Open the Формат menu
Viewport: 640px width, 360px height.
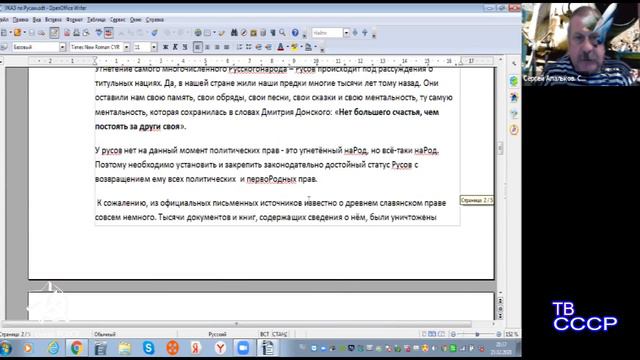[x=74, y=20]
